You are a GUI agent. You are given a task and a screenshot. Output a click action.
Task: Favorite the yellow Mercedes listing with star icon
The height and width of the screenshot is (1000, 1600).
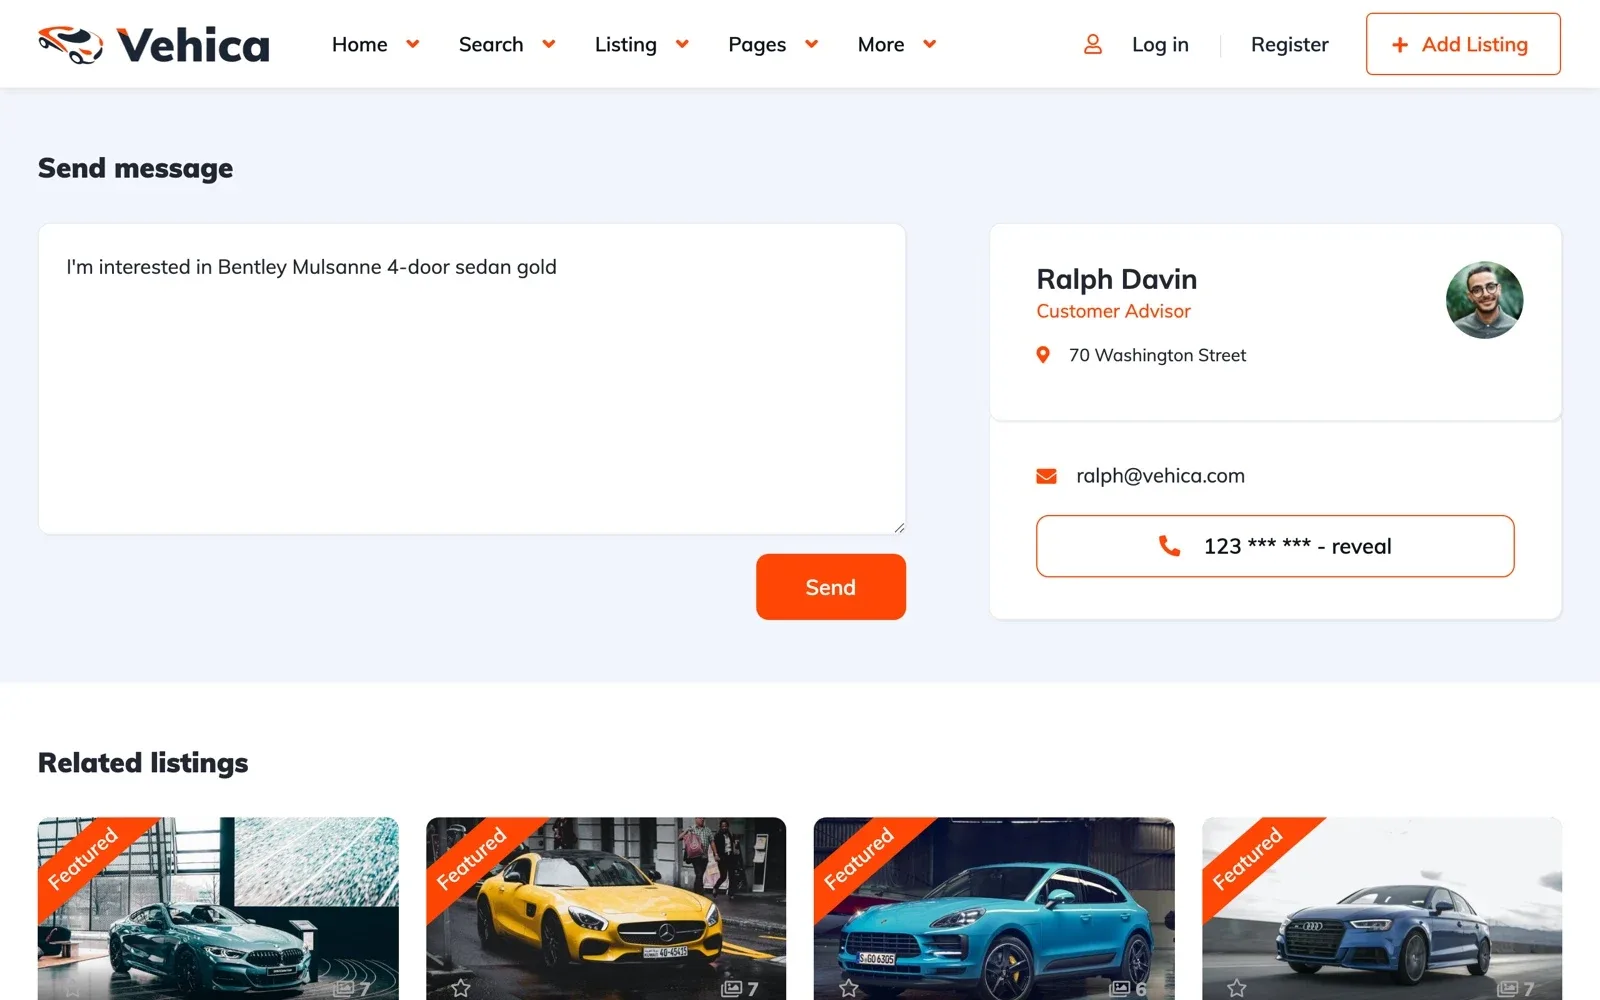pyautogui.click(x=460, y=988)
